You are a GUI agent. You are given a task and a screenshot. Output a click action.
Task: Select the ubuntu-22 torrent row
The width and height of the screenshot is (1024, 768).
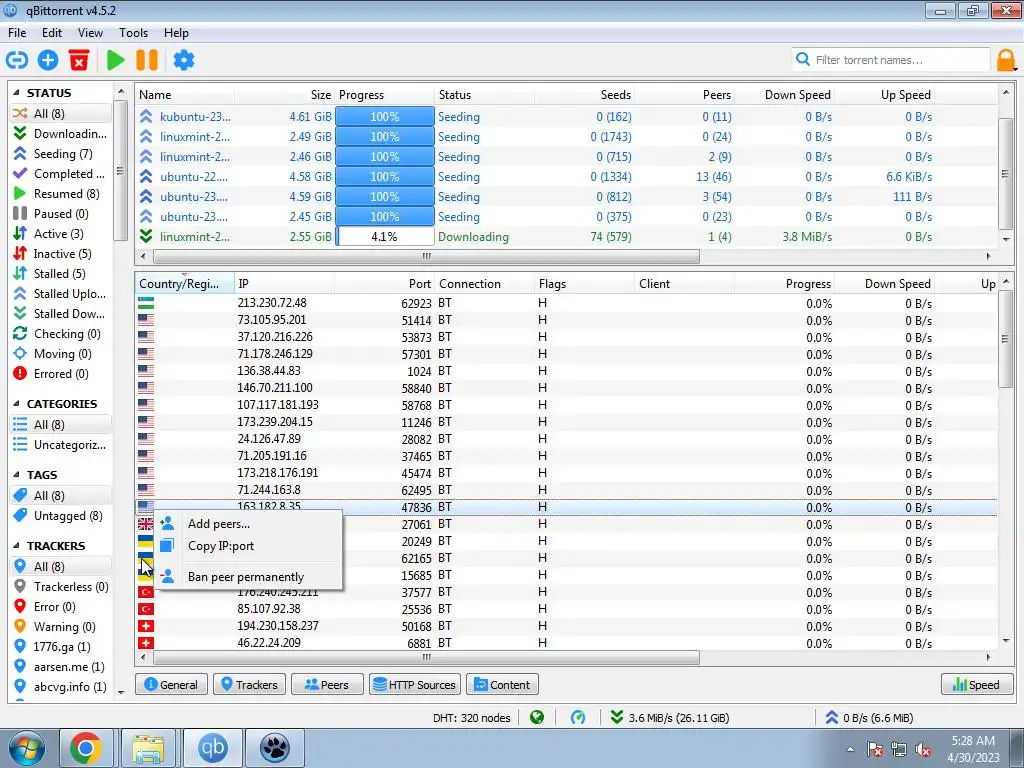[x=566, y=177]
